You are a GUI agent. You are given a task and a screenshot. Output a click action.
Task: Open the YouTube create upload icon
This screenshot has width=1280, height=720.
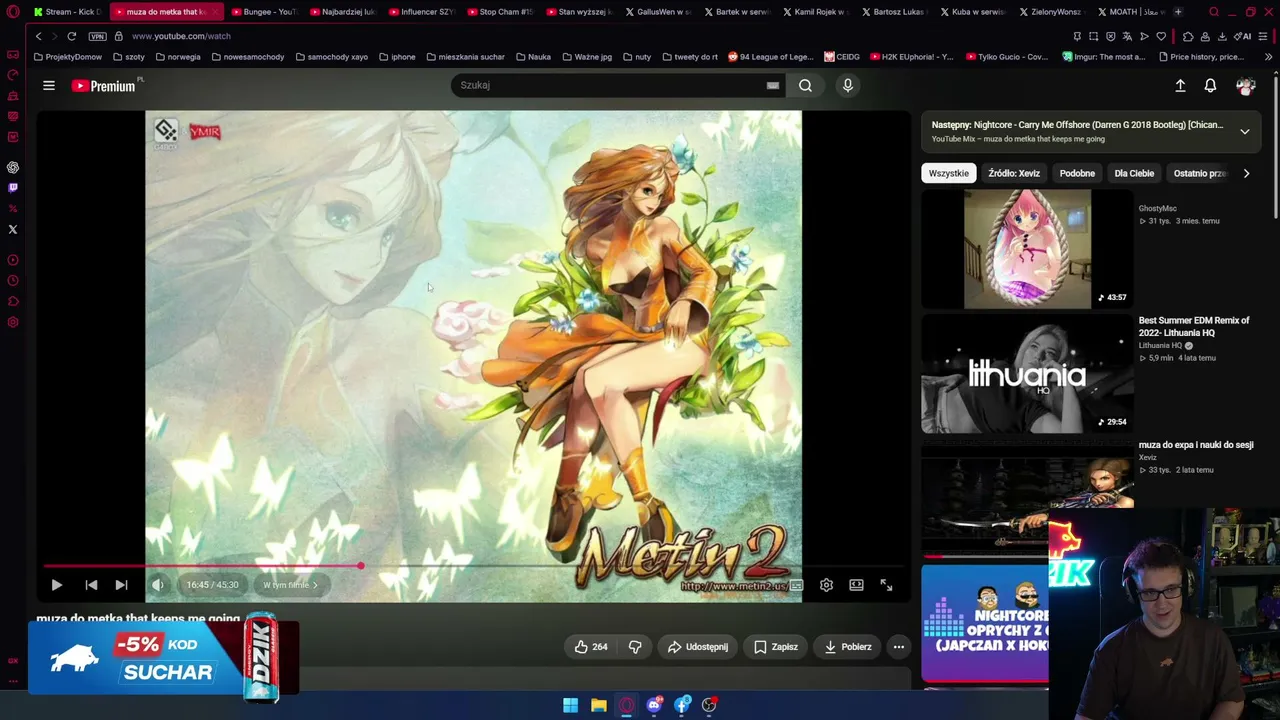pyautogui.click(x=1180, y=85)
